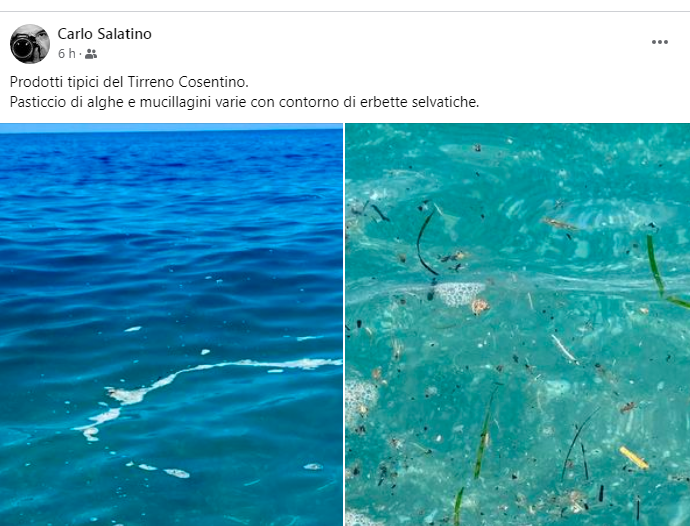Viewport: 690px width, 526px height.
Task: Click the phrase "erbette selvatiche" in caption
Action: (x=419, y=102)
